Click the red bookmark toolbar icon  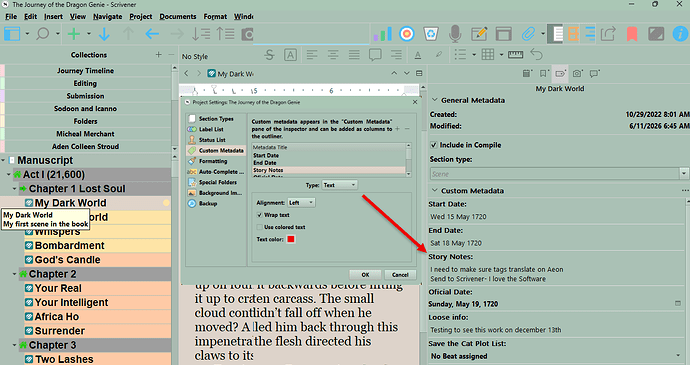tap(632, 34)
